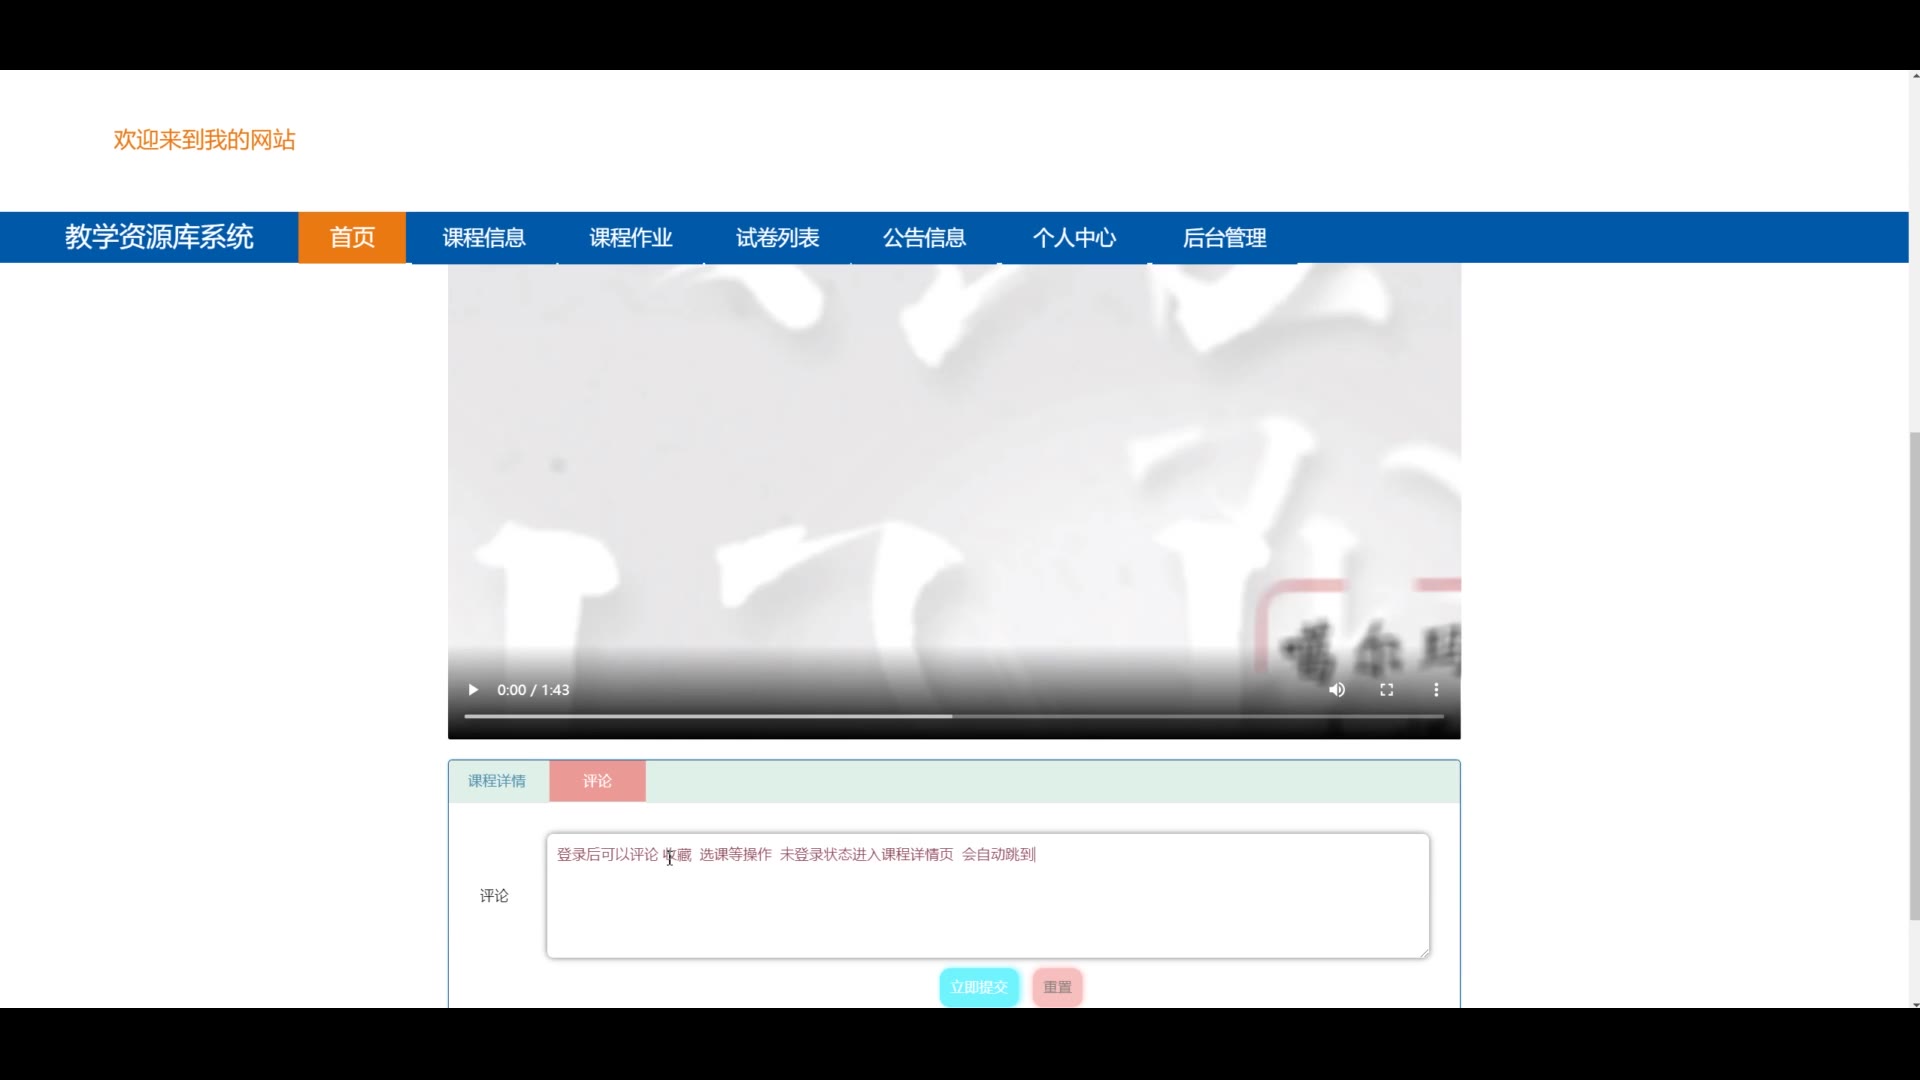This screenshot has width=1920, height=1080.
Task: Open 课程作业 menu item
Action: (x=631, y=238)
